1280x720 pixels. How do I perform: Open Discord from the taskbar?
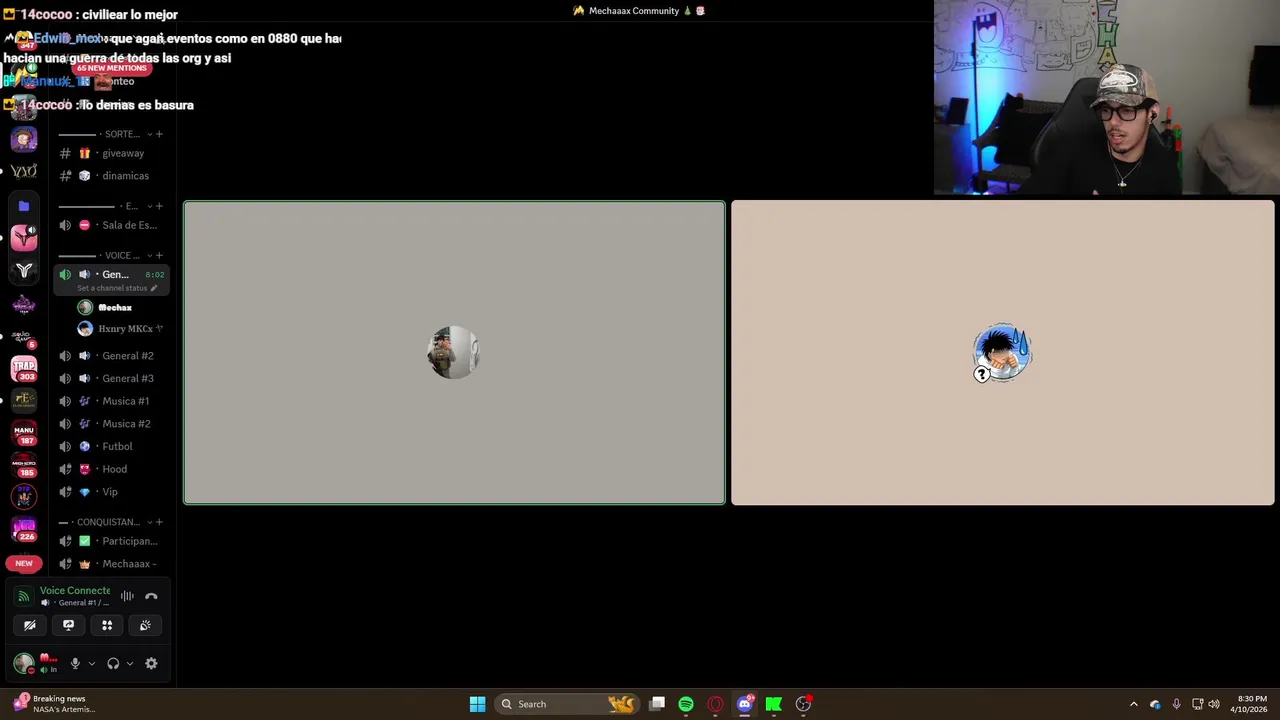click(x=744, y=704)
